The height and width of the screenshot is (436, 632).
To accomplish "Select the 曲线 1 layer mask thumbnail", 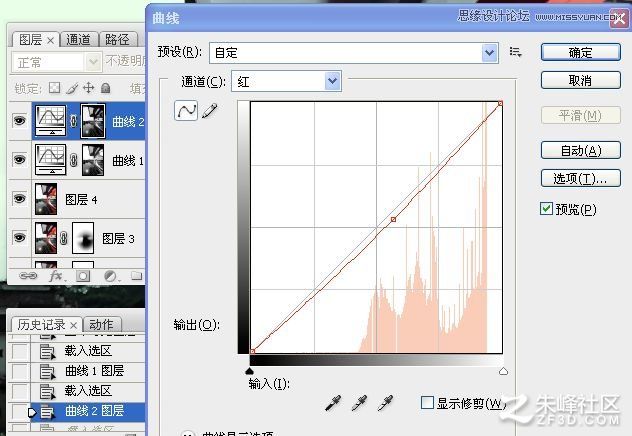I will coord(93,160).
